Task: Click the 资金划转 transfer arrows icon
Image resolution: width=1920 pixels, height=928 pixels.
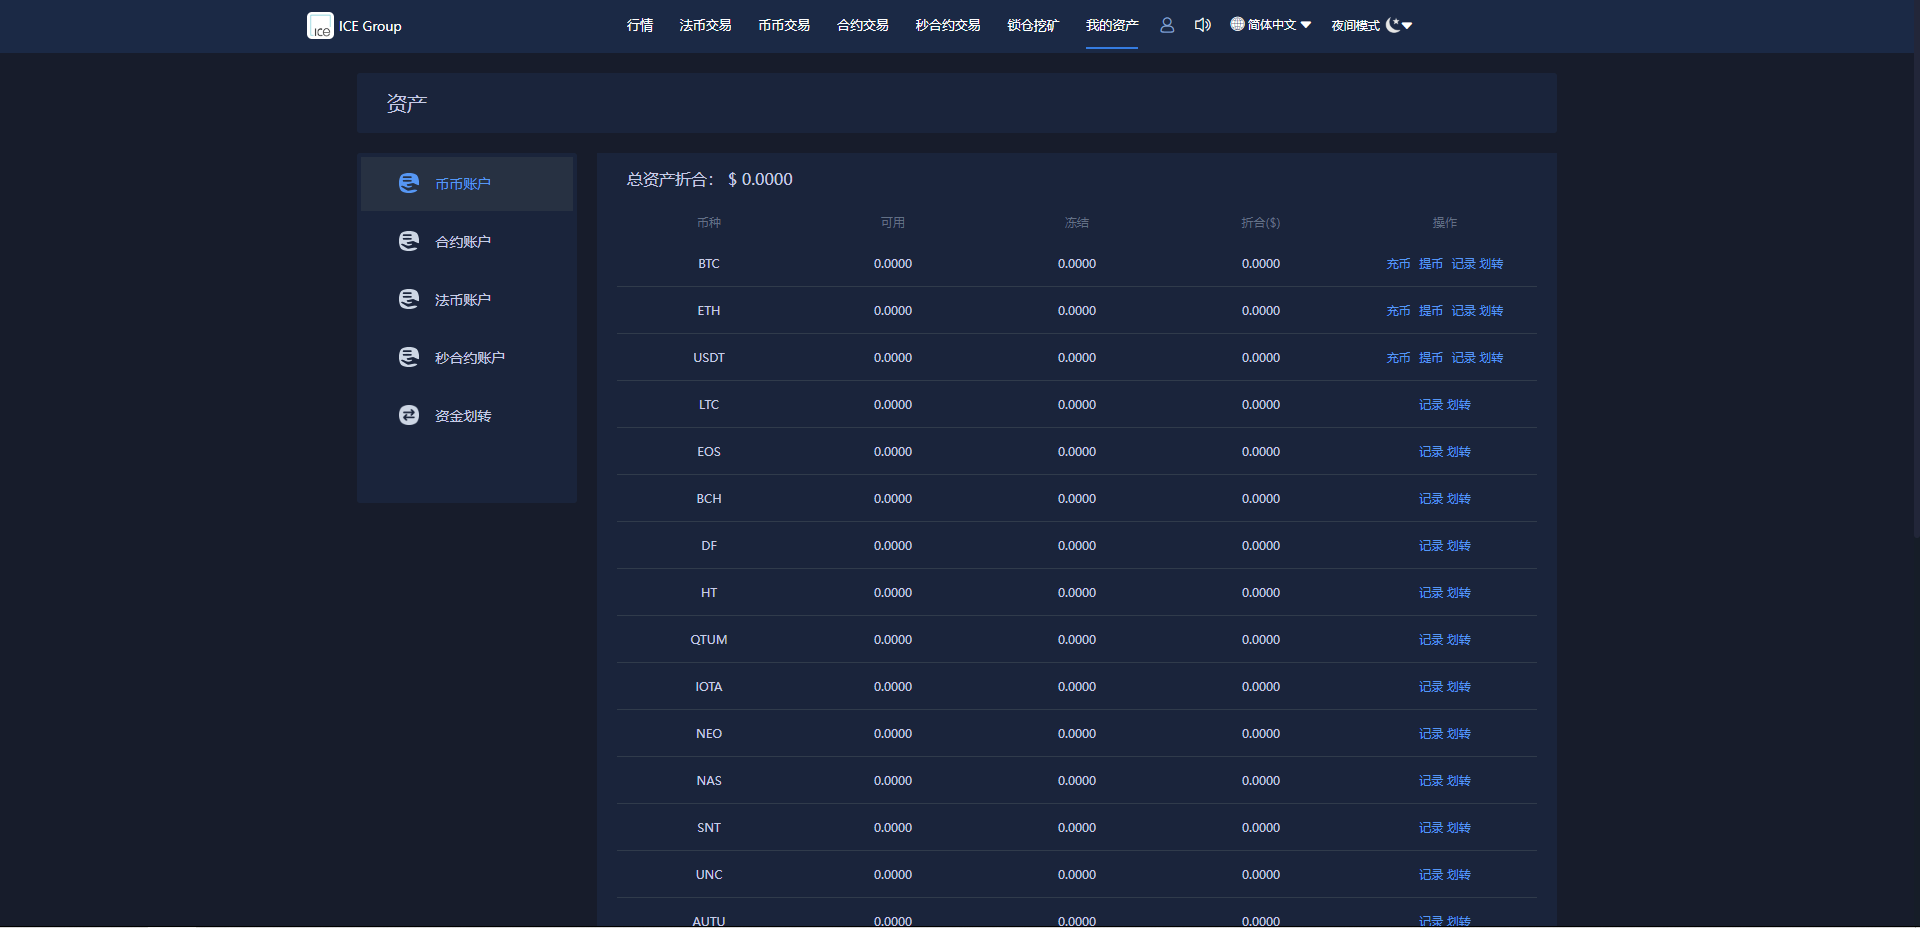Action: tap(409, 415)
